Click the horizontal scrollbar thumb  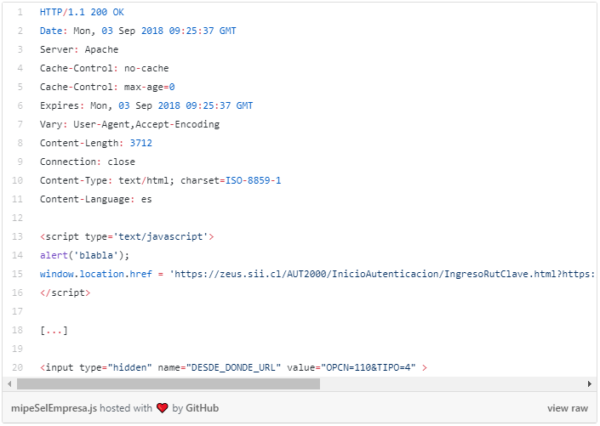click(x=168, y=384)
